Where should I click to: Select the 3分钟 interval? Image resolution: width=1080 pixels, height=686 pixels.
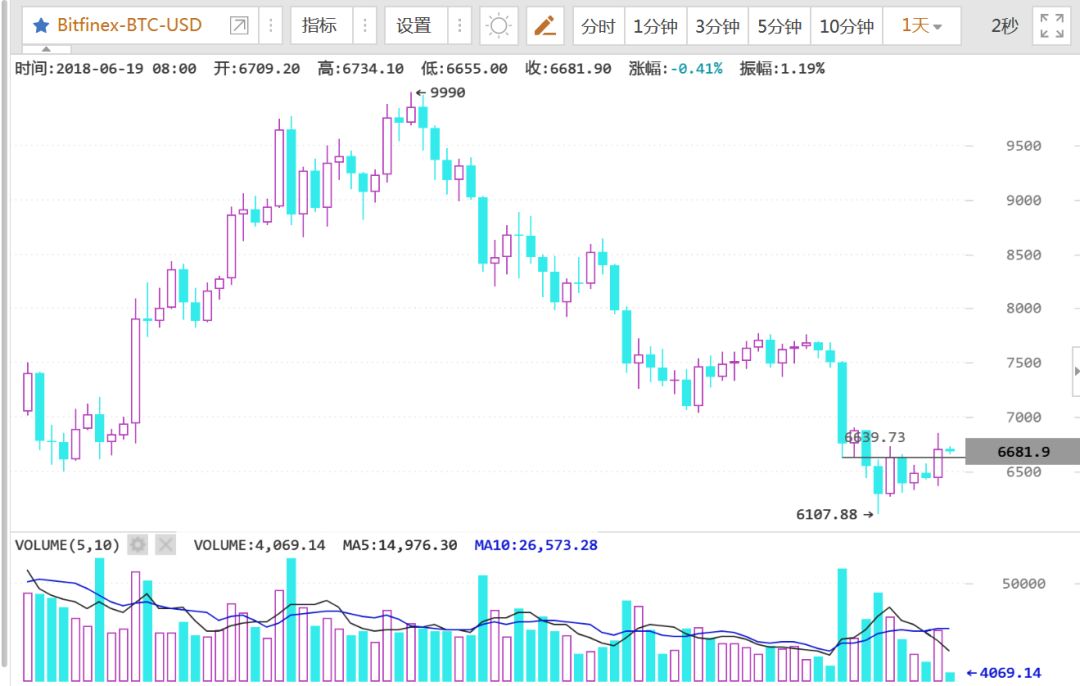click(718, 26)
